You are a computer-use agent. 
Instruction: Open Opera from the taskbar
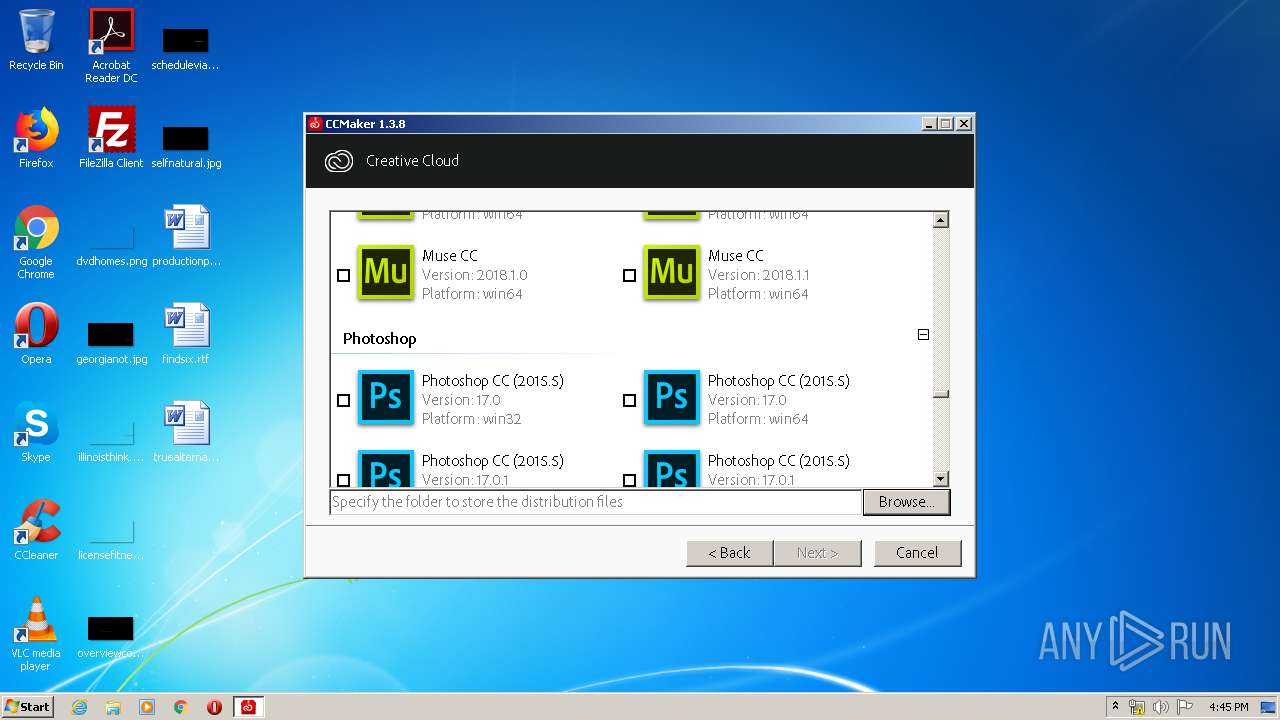(x=214, y=707)
